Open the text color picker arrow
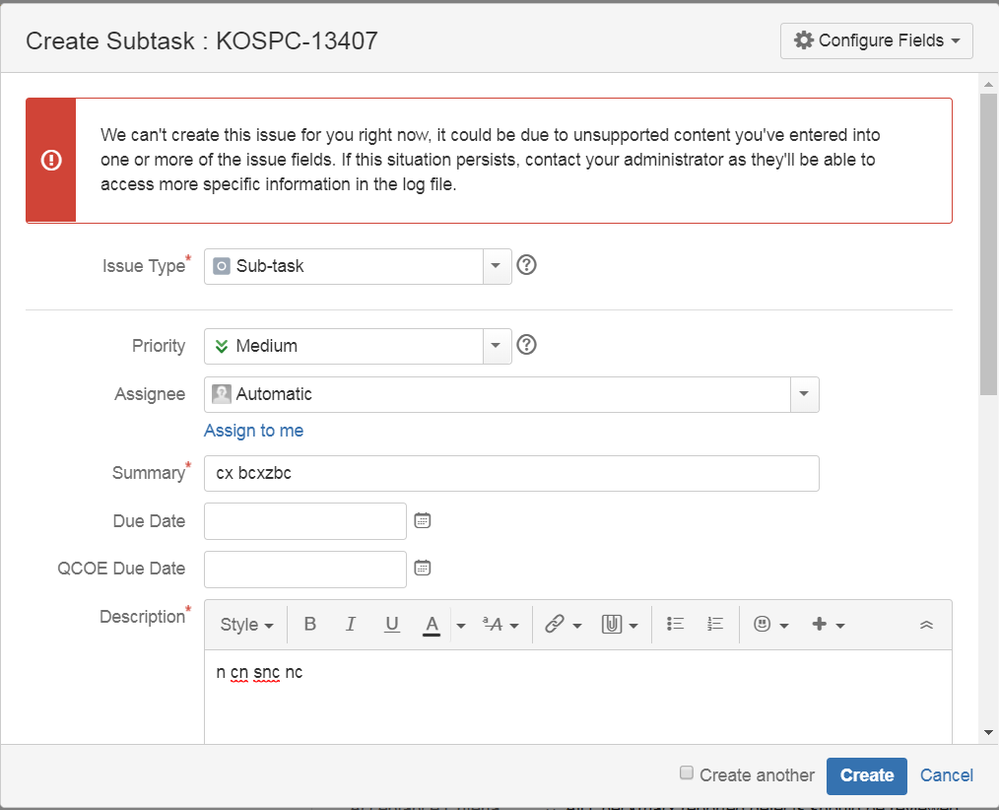This screenshot has height=810, width=999. pos(461,625)
